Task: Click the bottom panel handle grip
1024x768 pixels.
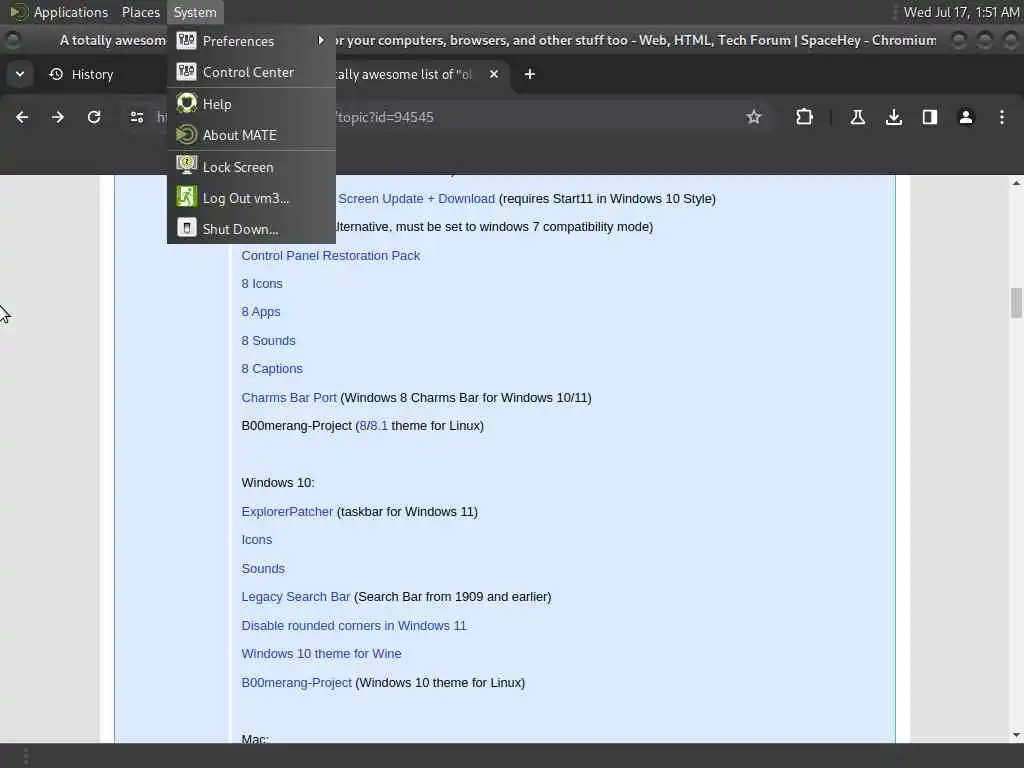Action: click(26, 756)
